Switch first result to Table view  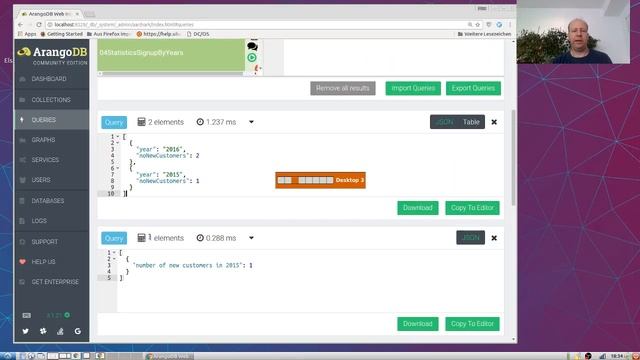click(x=471, y=122)
